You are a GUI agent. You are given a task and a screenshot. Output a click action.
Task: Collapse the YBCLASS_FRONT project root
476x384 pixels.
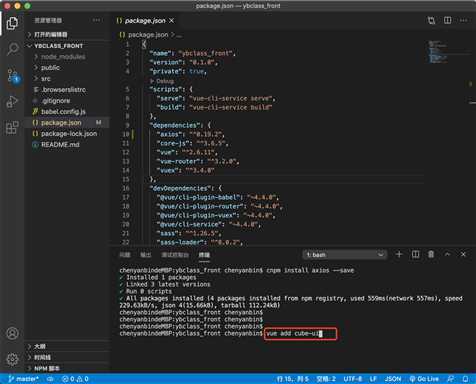click(x=58, y=46)
